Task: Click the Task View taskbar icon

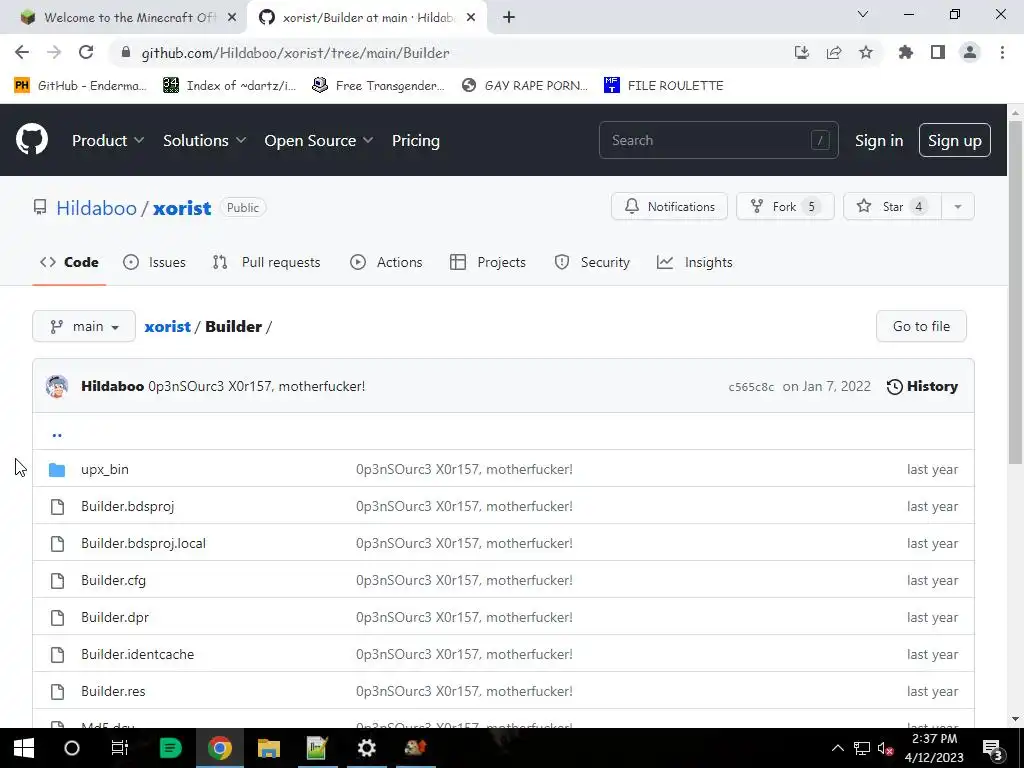Action: point(120,748)
